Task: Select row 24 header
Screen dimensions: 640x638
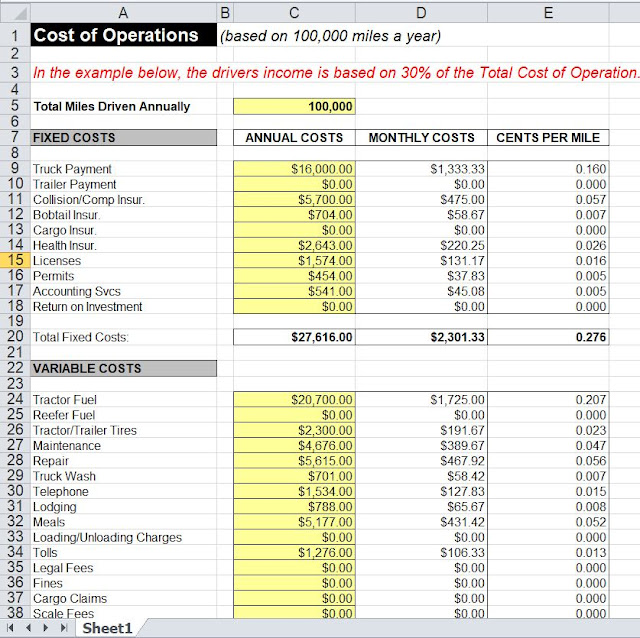Action: click(15, 399)
